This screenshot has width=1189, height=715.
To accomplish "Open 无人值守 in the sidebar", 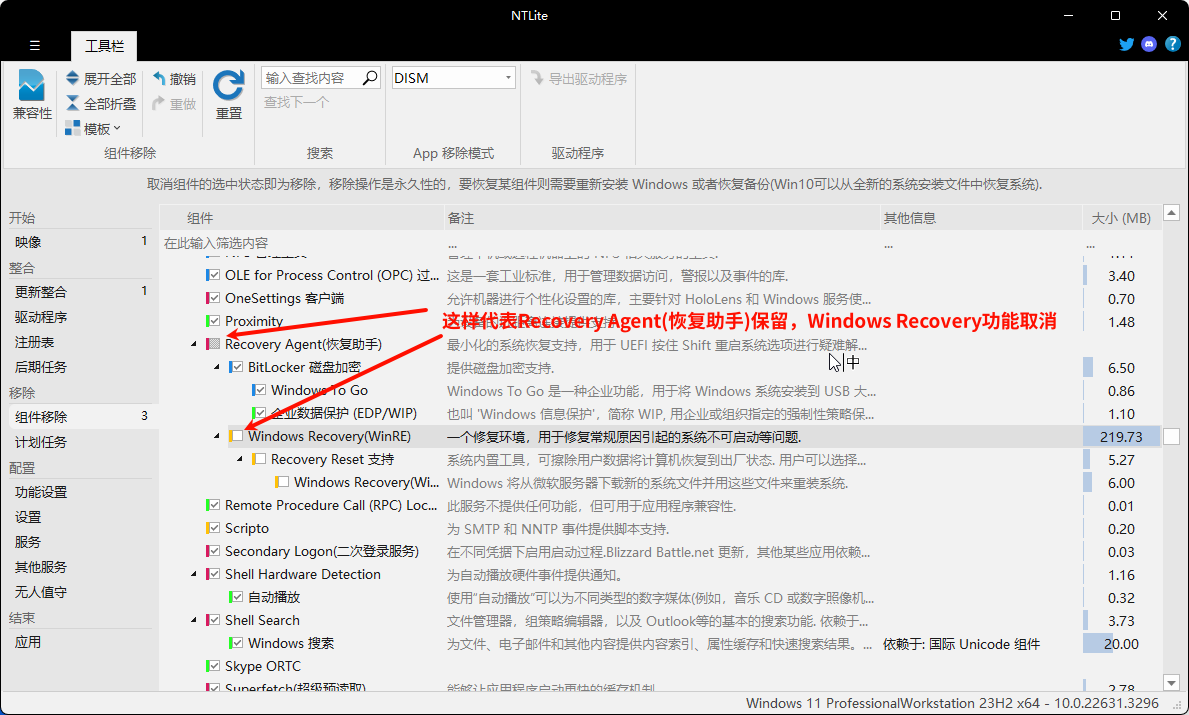I will pos(80,591).
